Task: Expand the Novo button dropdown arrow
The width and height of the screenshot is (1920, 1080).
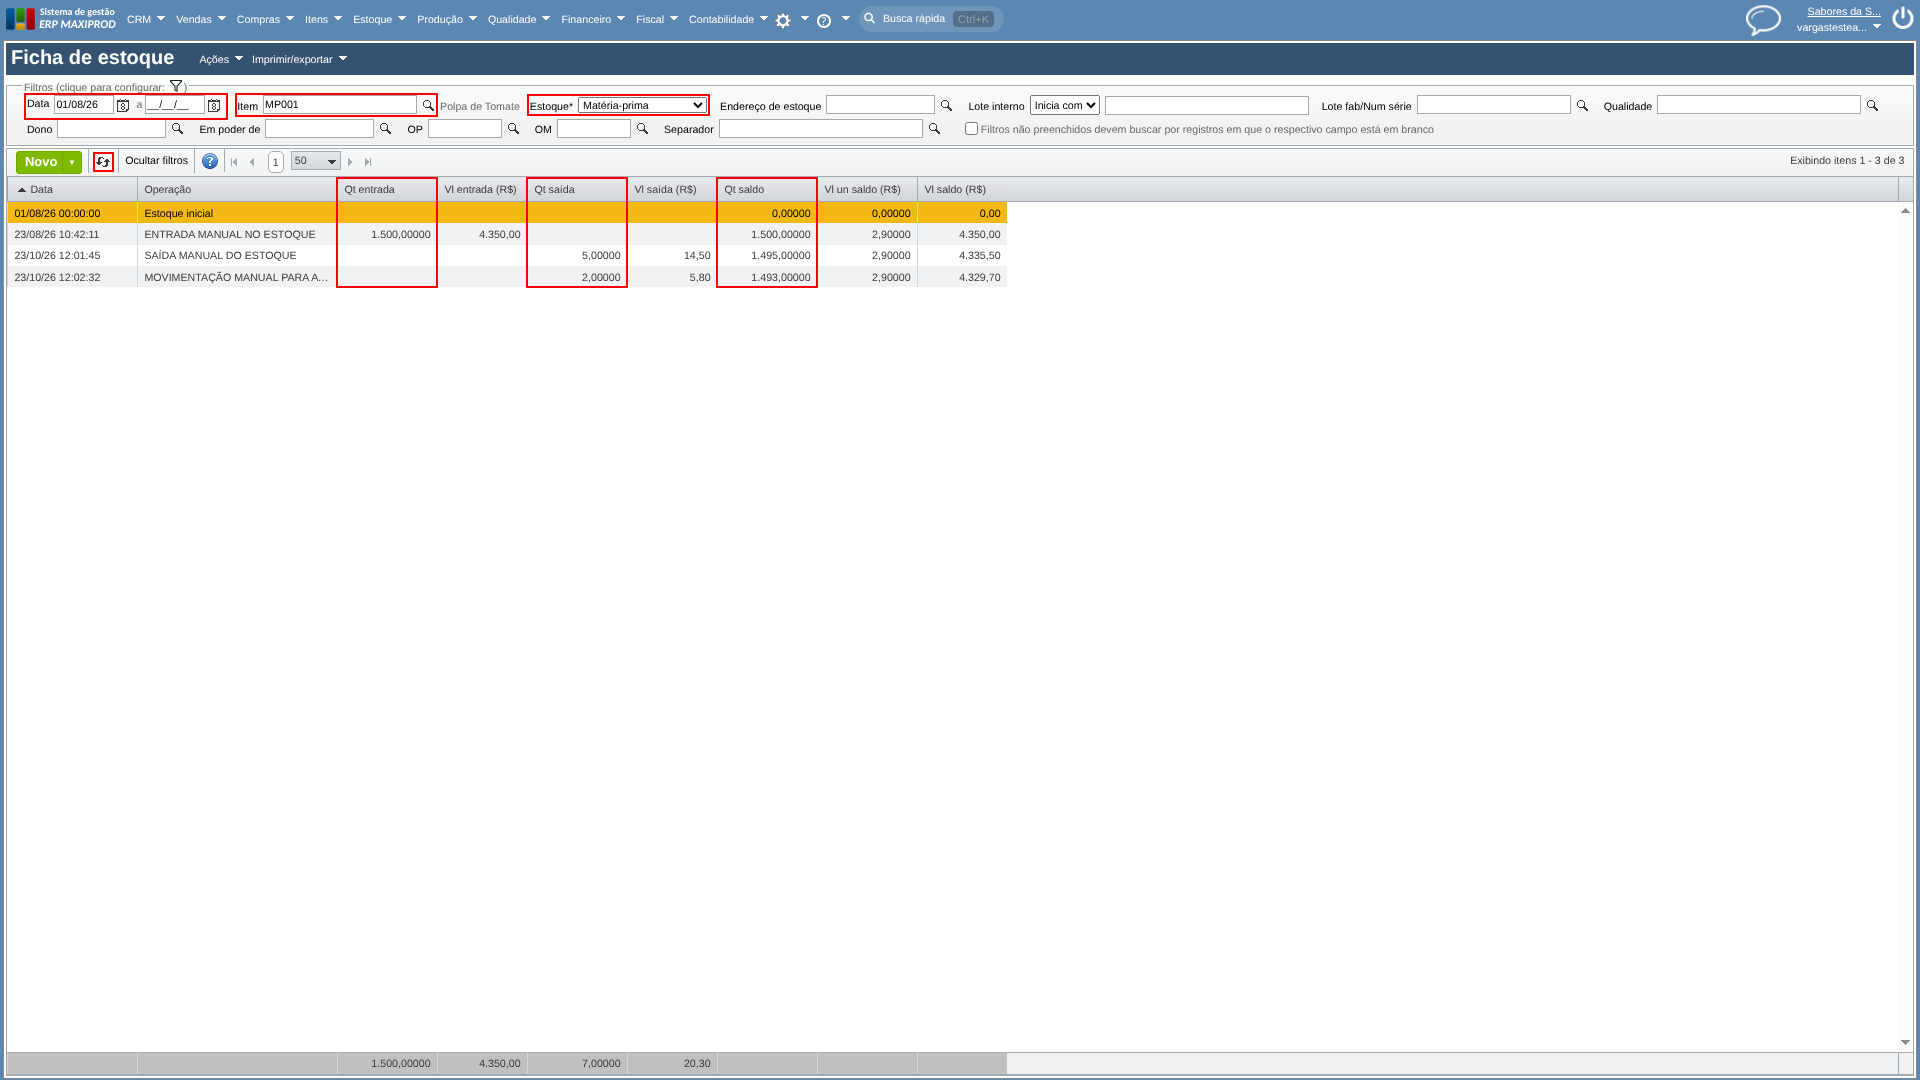Action: pyautogui.click(x=72, y=162)
